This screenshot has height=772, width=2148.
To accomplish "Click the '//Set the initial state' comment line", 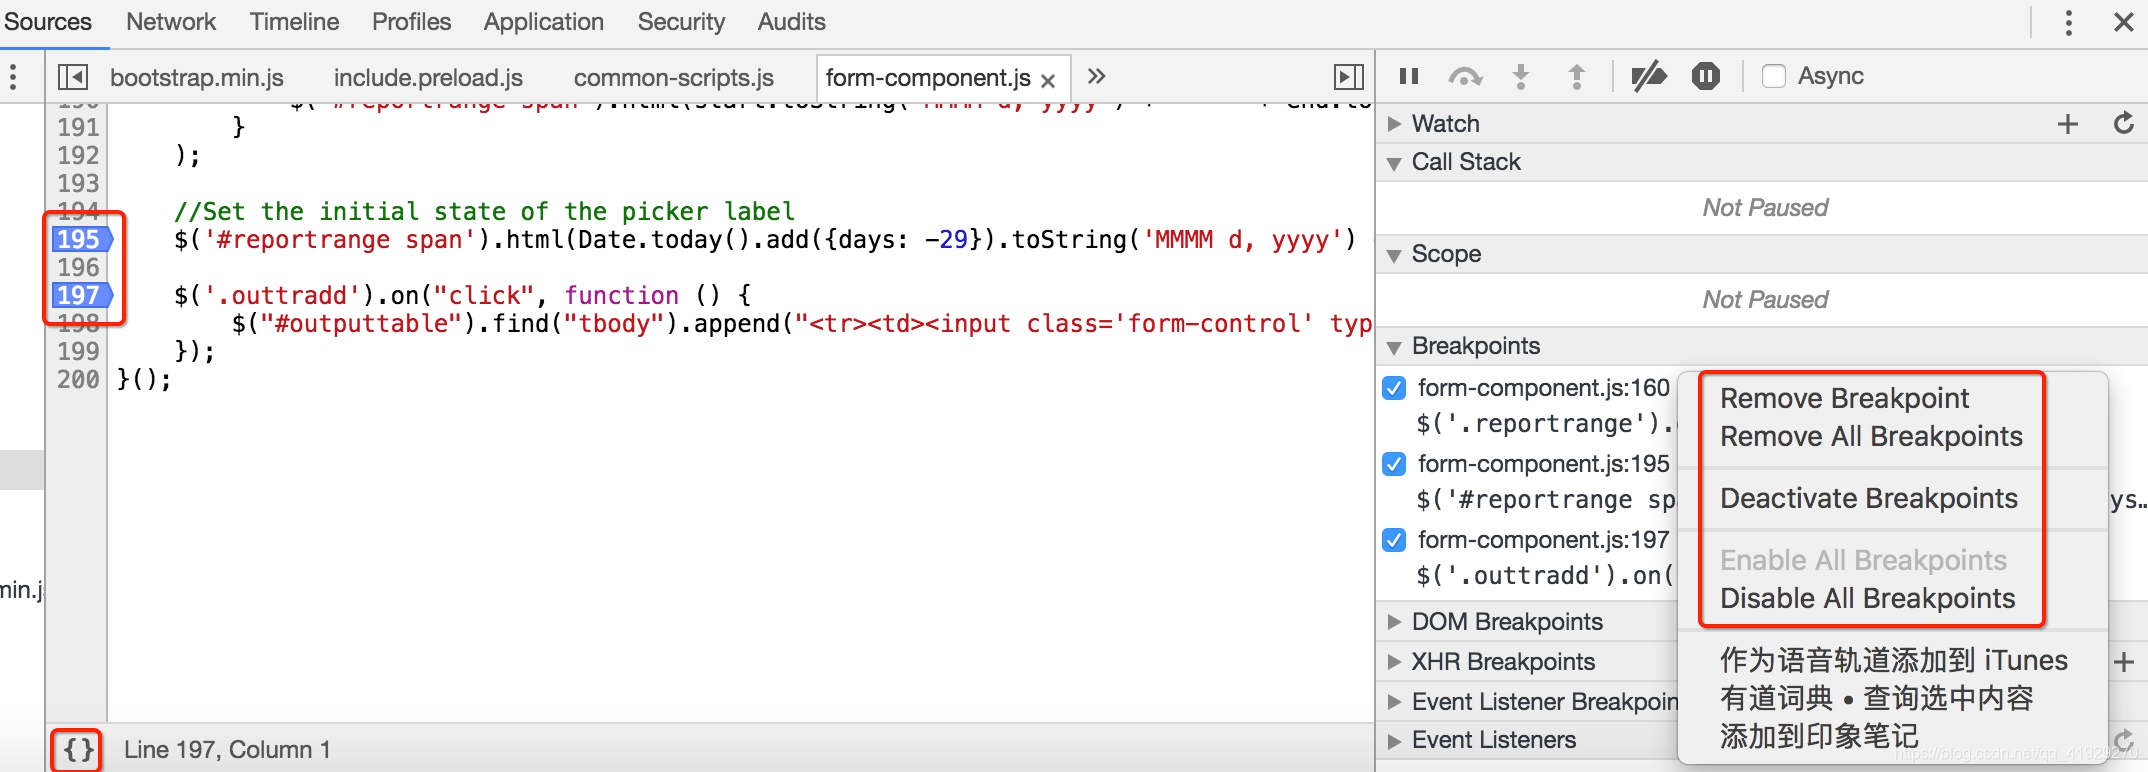I will [484, 211].
